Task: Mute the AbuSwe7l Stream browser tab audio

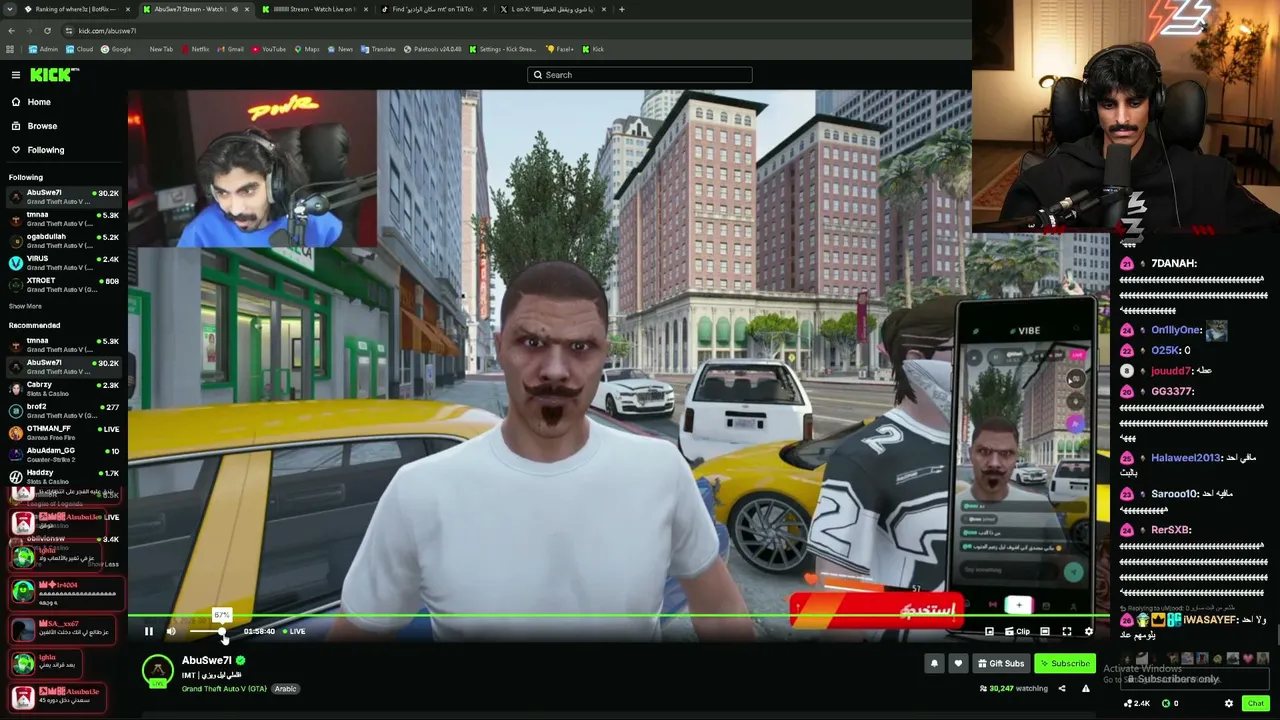Action: point(234,9)
